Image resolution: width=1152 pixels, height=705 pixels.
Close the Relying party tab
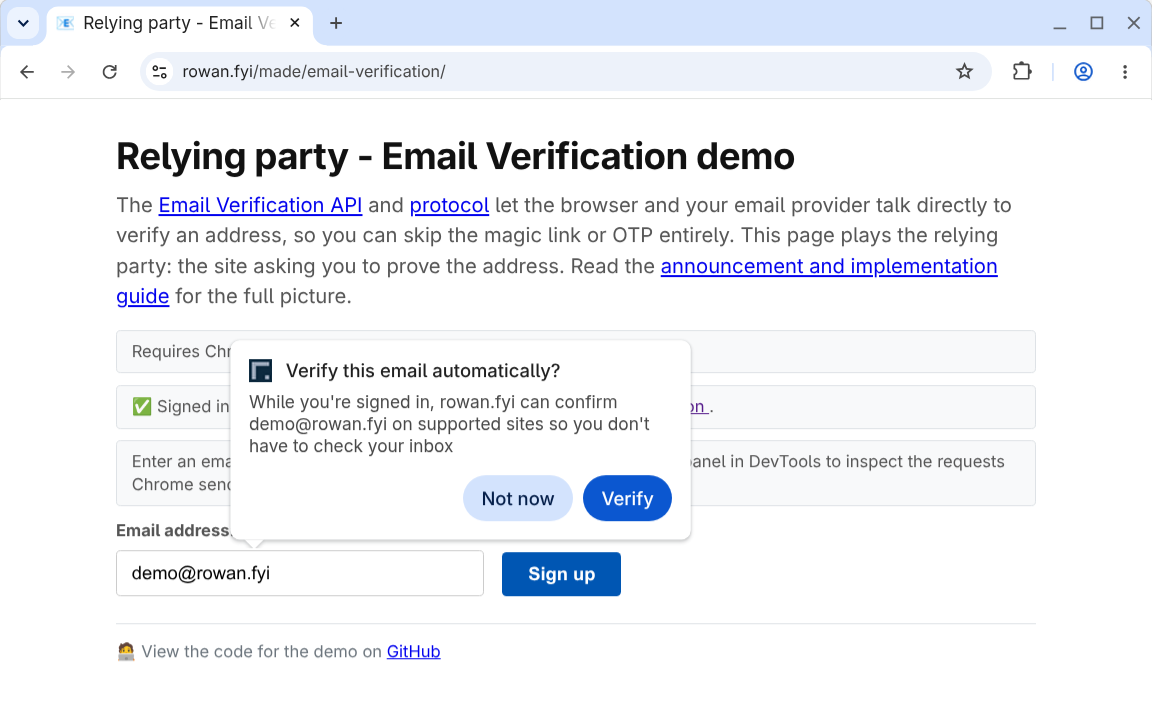[295, 24]
